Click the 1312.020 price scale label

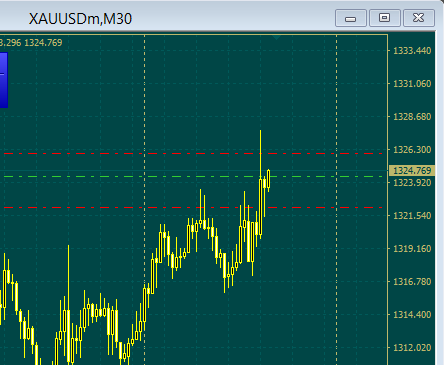coord(412,348)
